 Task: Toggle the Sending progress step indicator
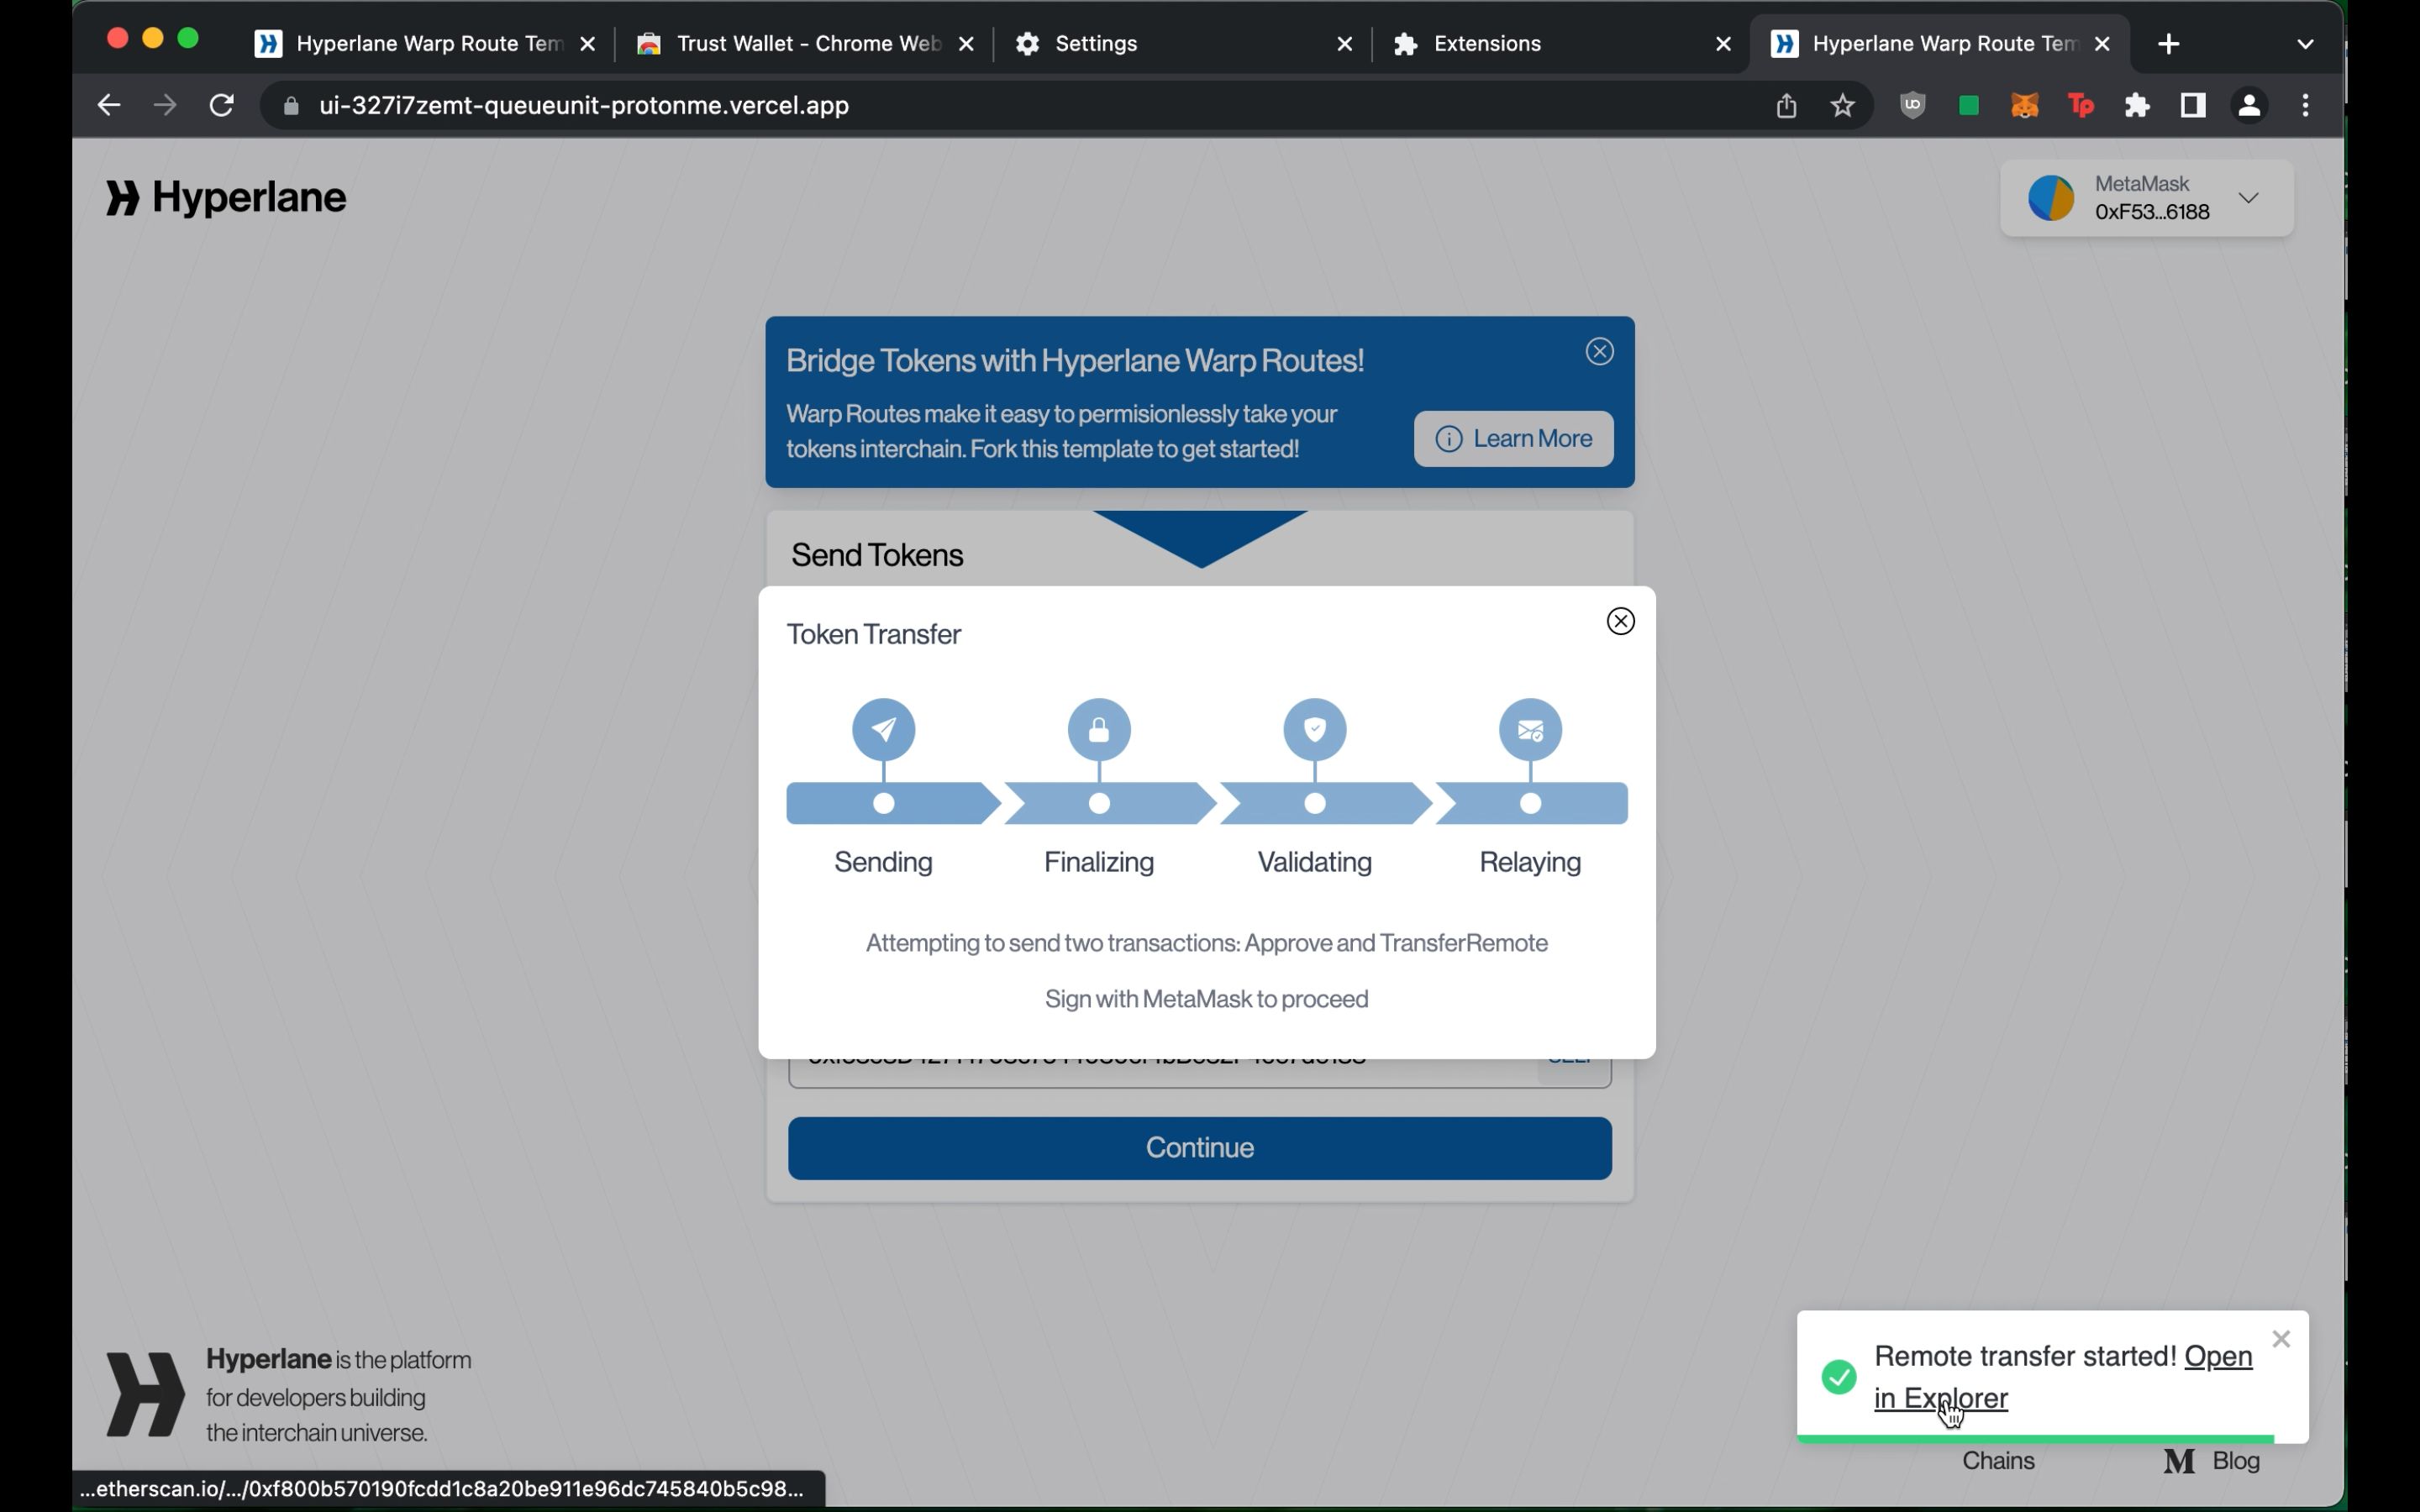(881, 728)
